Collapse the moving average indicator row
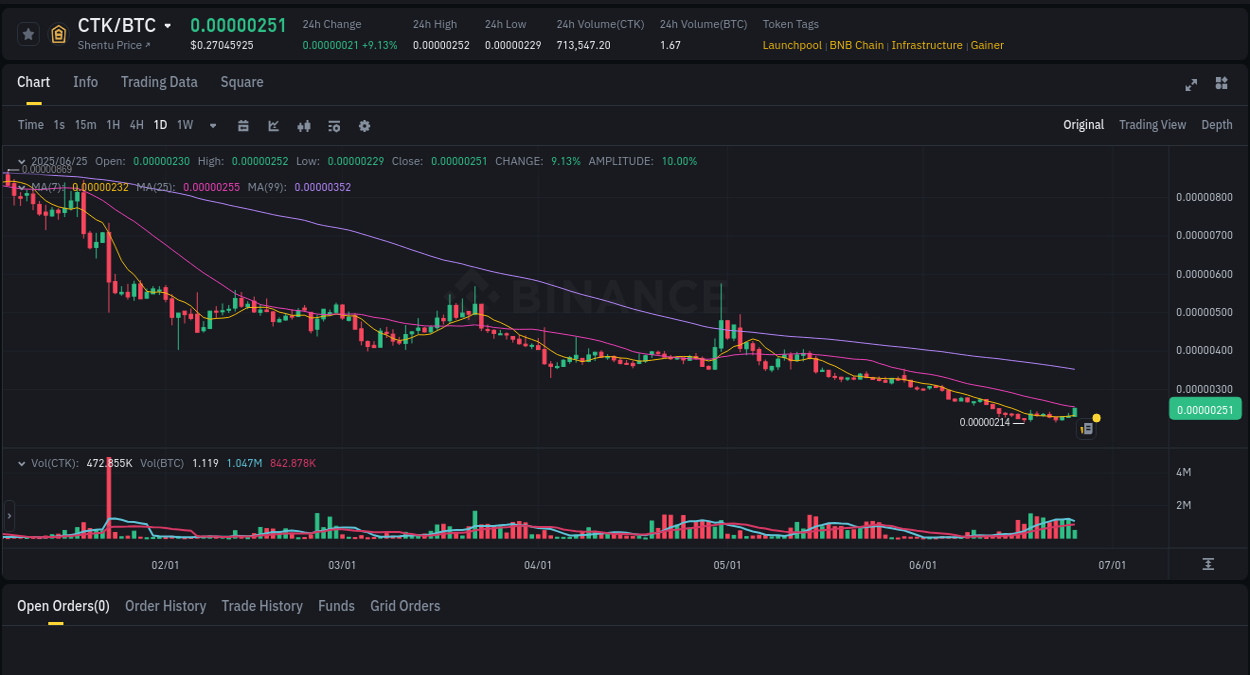 tap(22, 185)
